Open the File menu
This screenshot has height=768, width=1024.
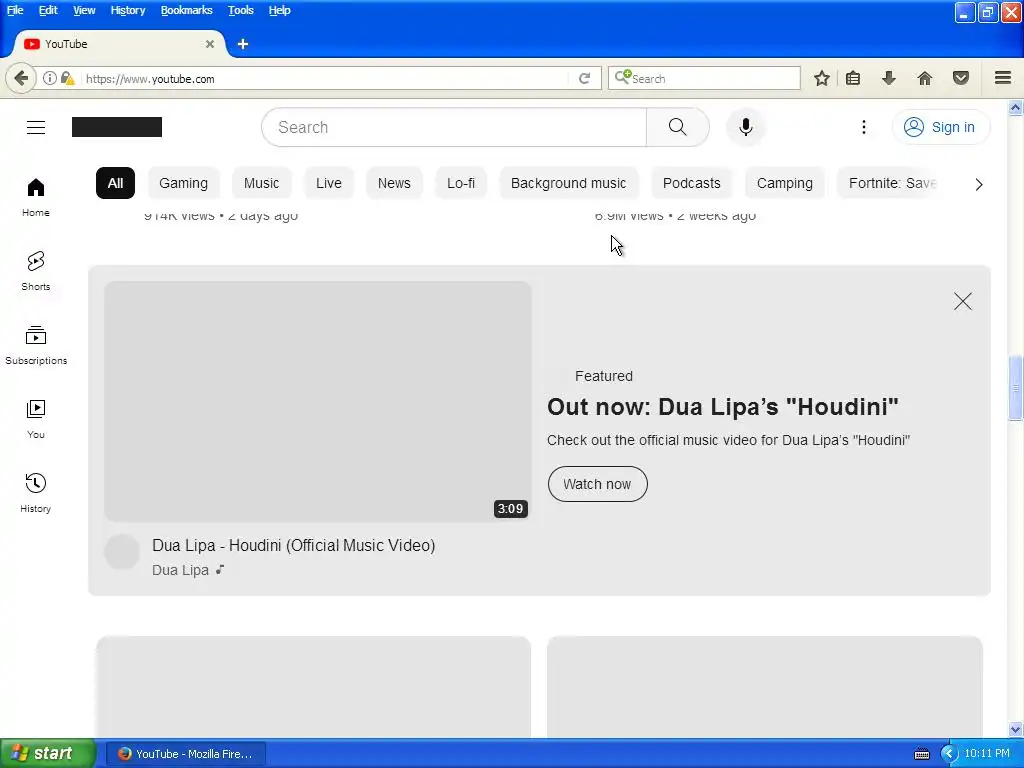pyautogui.click(x=15, y=10)
